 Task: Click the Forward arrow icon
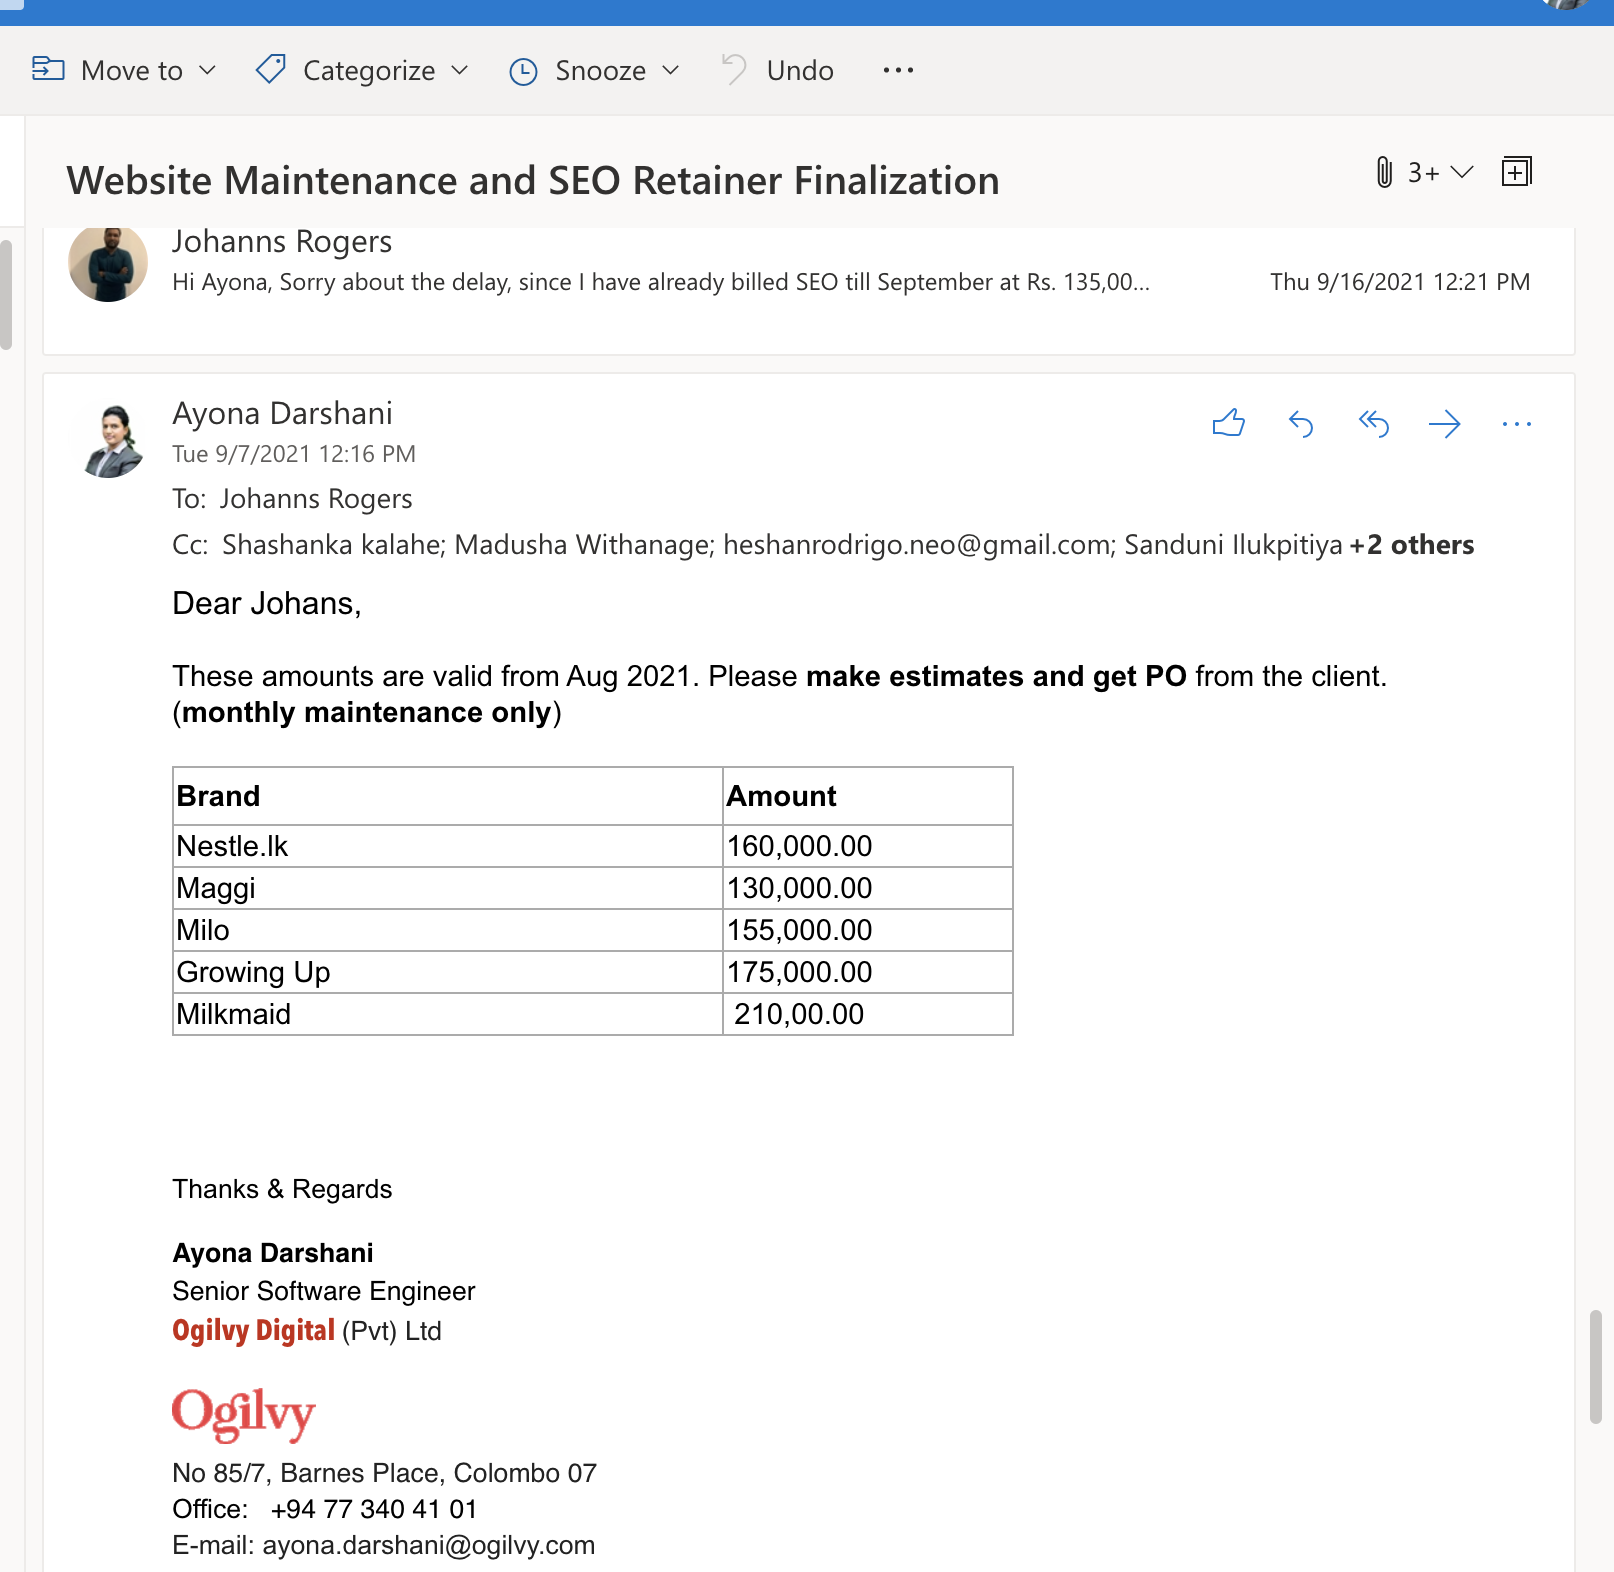(x=1444, y=424)
